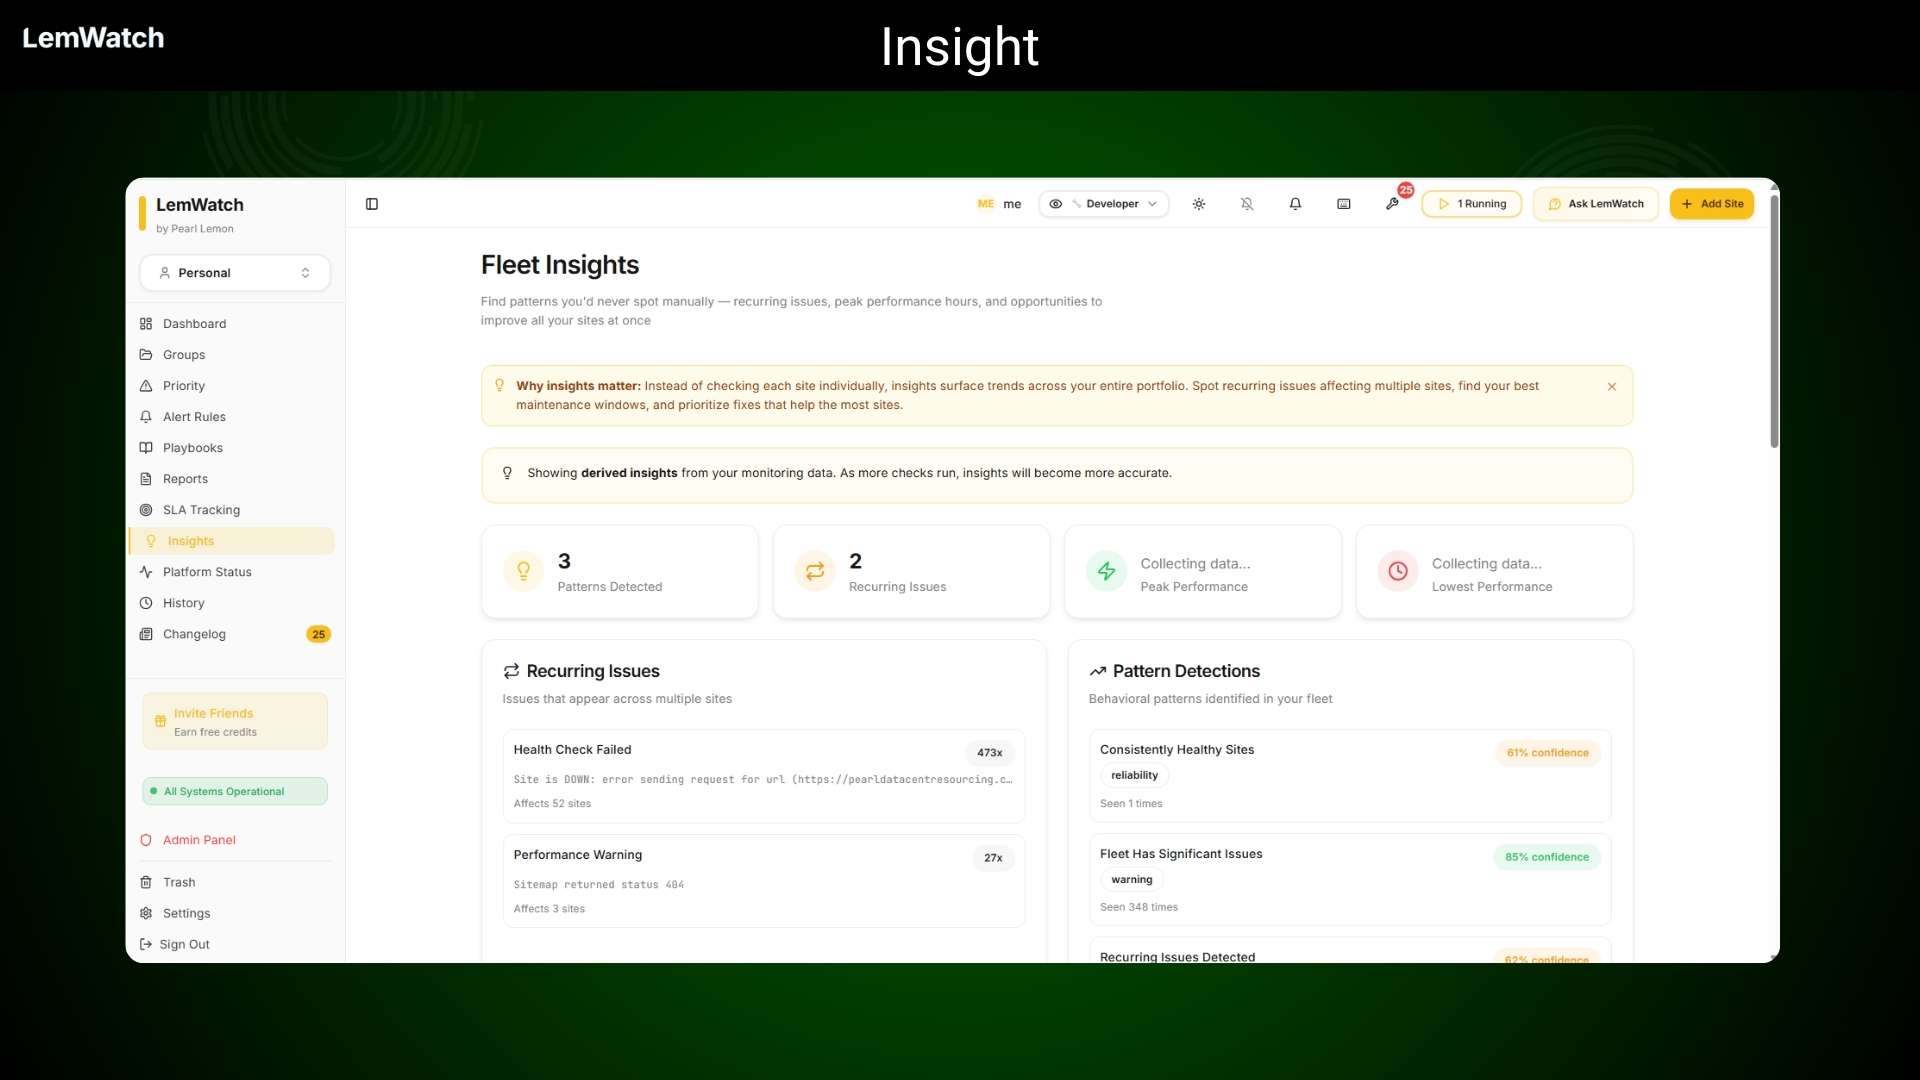View the Changelog with 25 updates
1920x1080 pixels.
[x=195, y=634]
